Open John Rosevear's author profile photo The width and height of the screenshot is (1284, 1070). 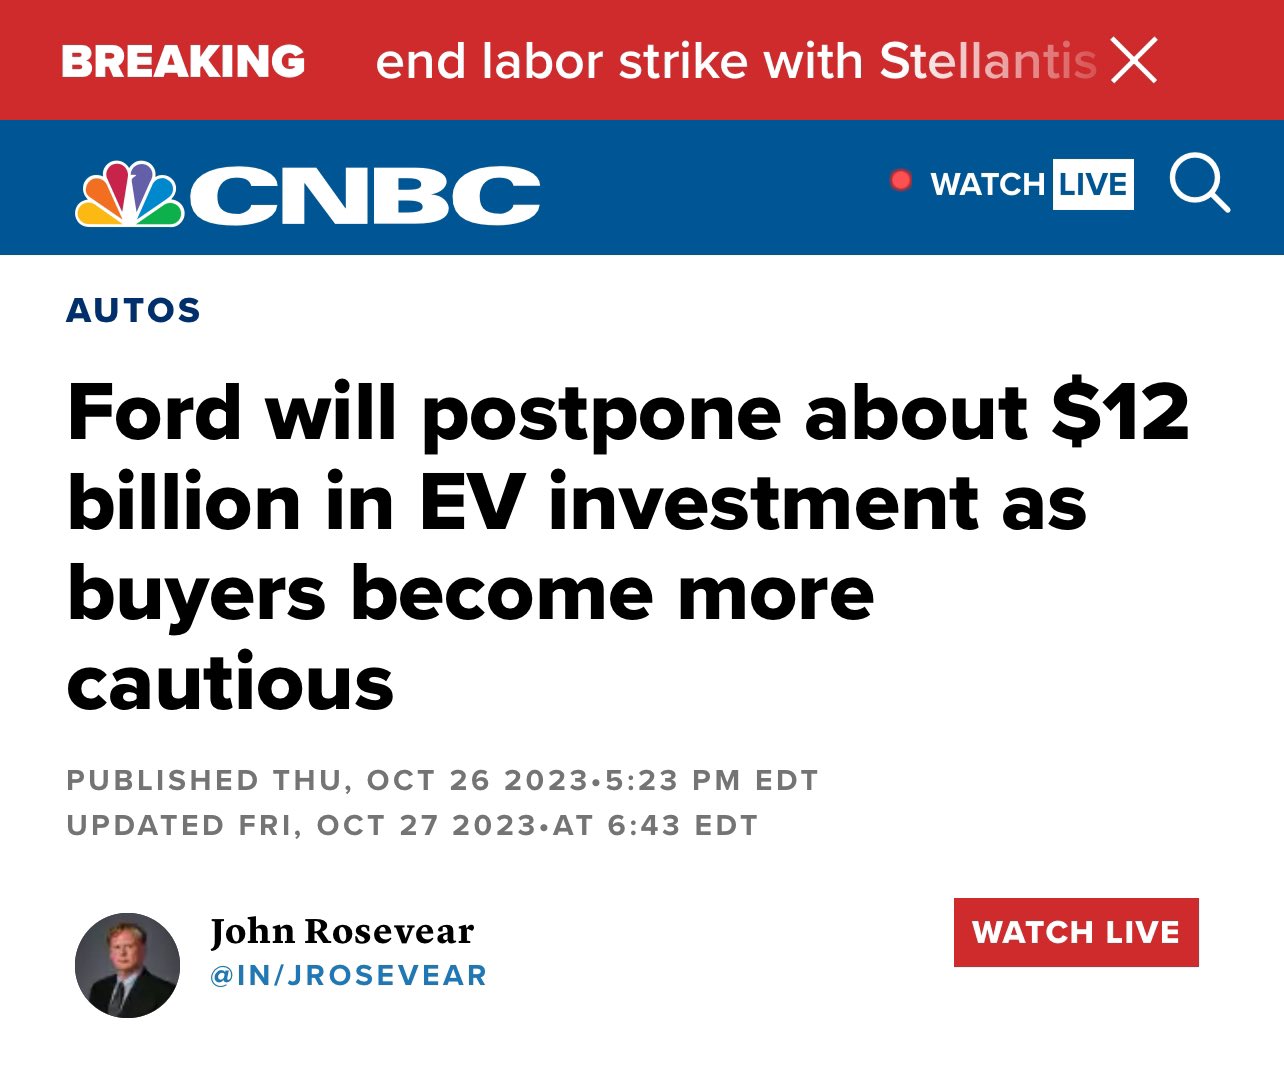(x=127, y=965)
